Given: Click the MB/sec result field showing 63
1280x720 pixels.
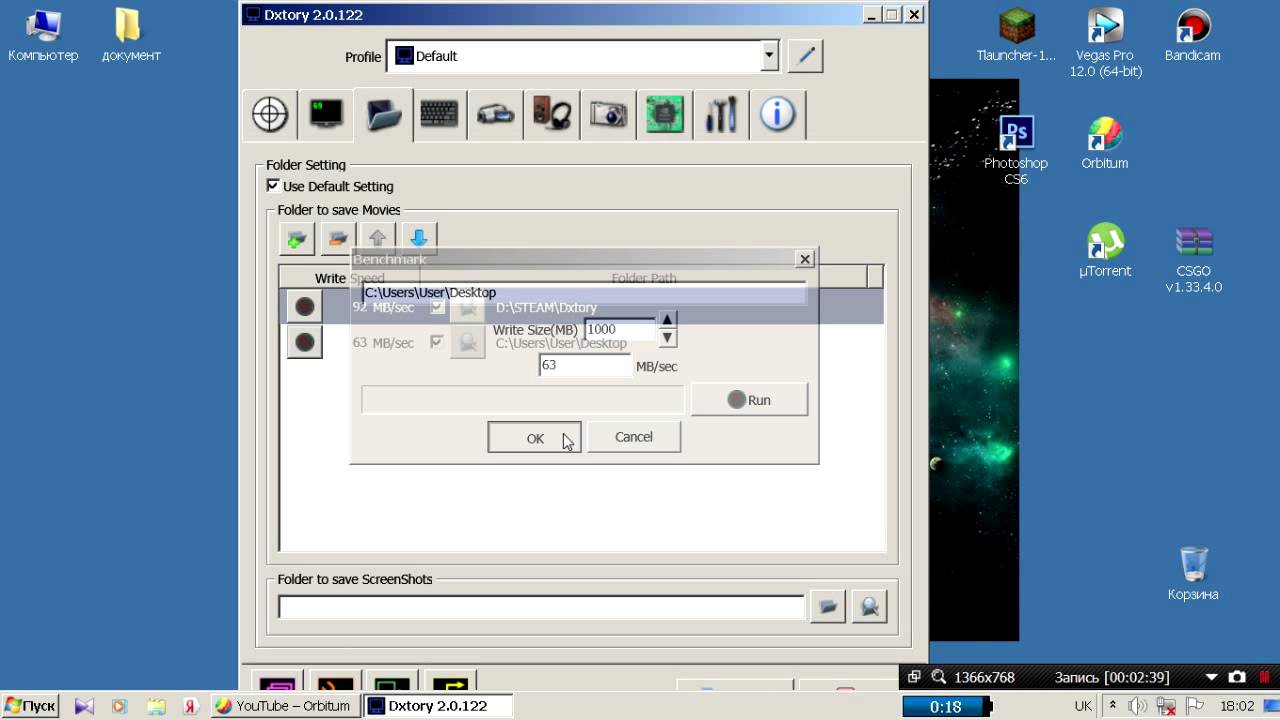Looking at the screenshot, I should pos(586,365).
